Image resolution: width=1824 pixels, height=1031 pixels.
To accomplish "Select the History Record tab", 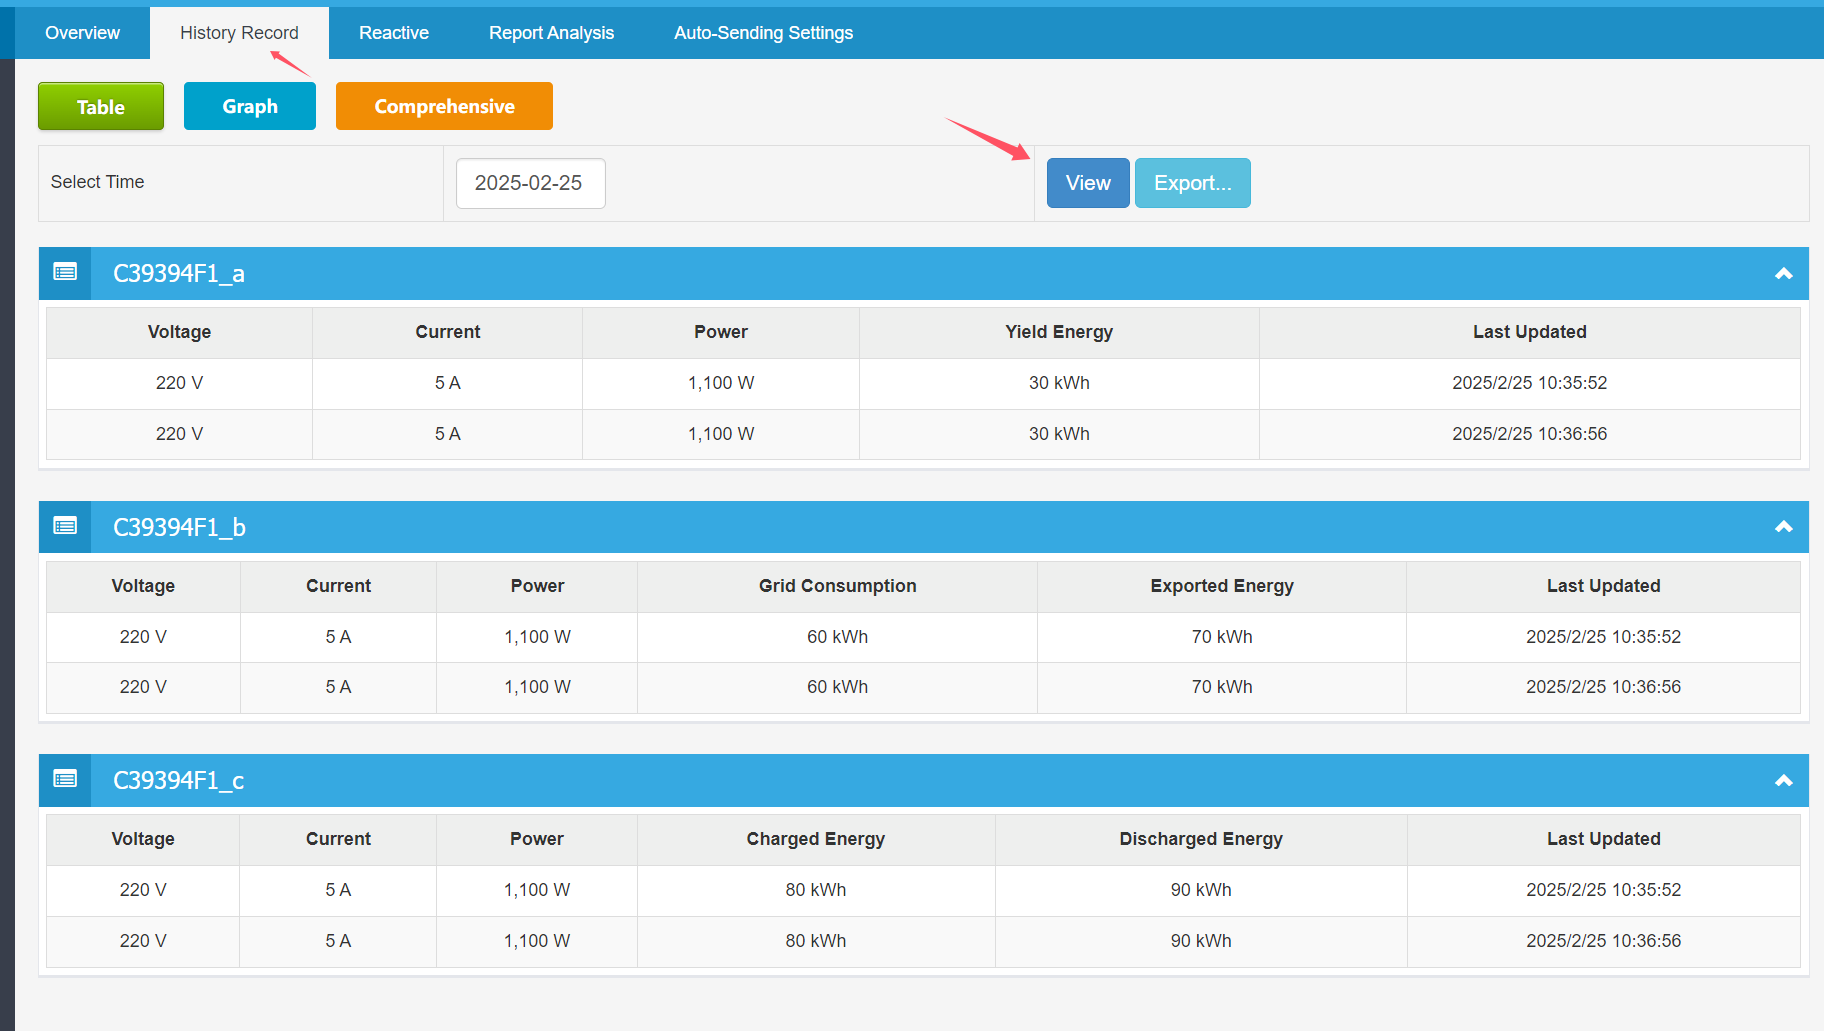I will click(x=239, y=33).
